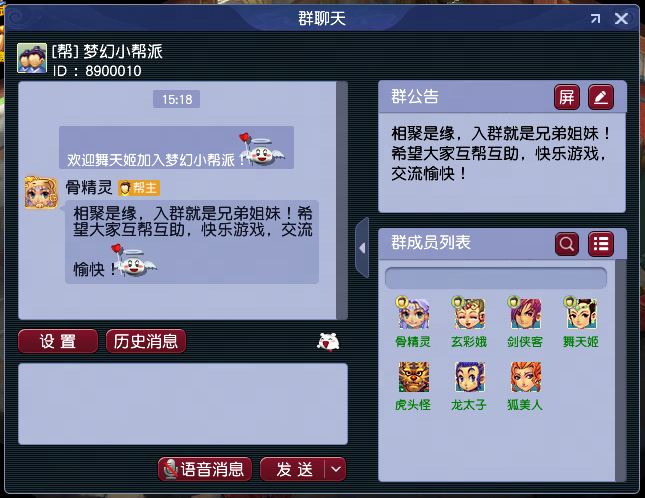Viewport: 645px width, 498px height.
Task: Select member 剑侠客 avatar
Action: [525, 313]
